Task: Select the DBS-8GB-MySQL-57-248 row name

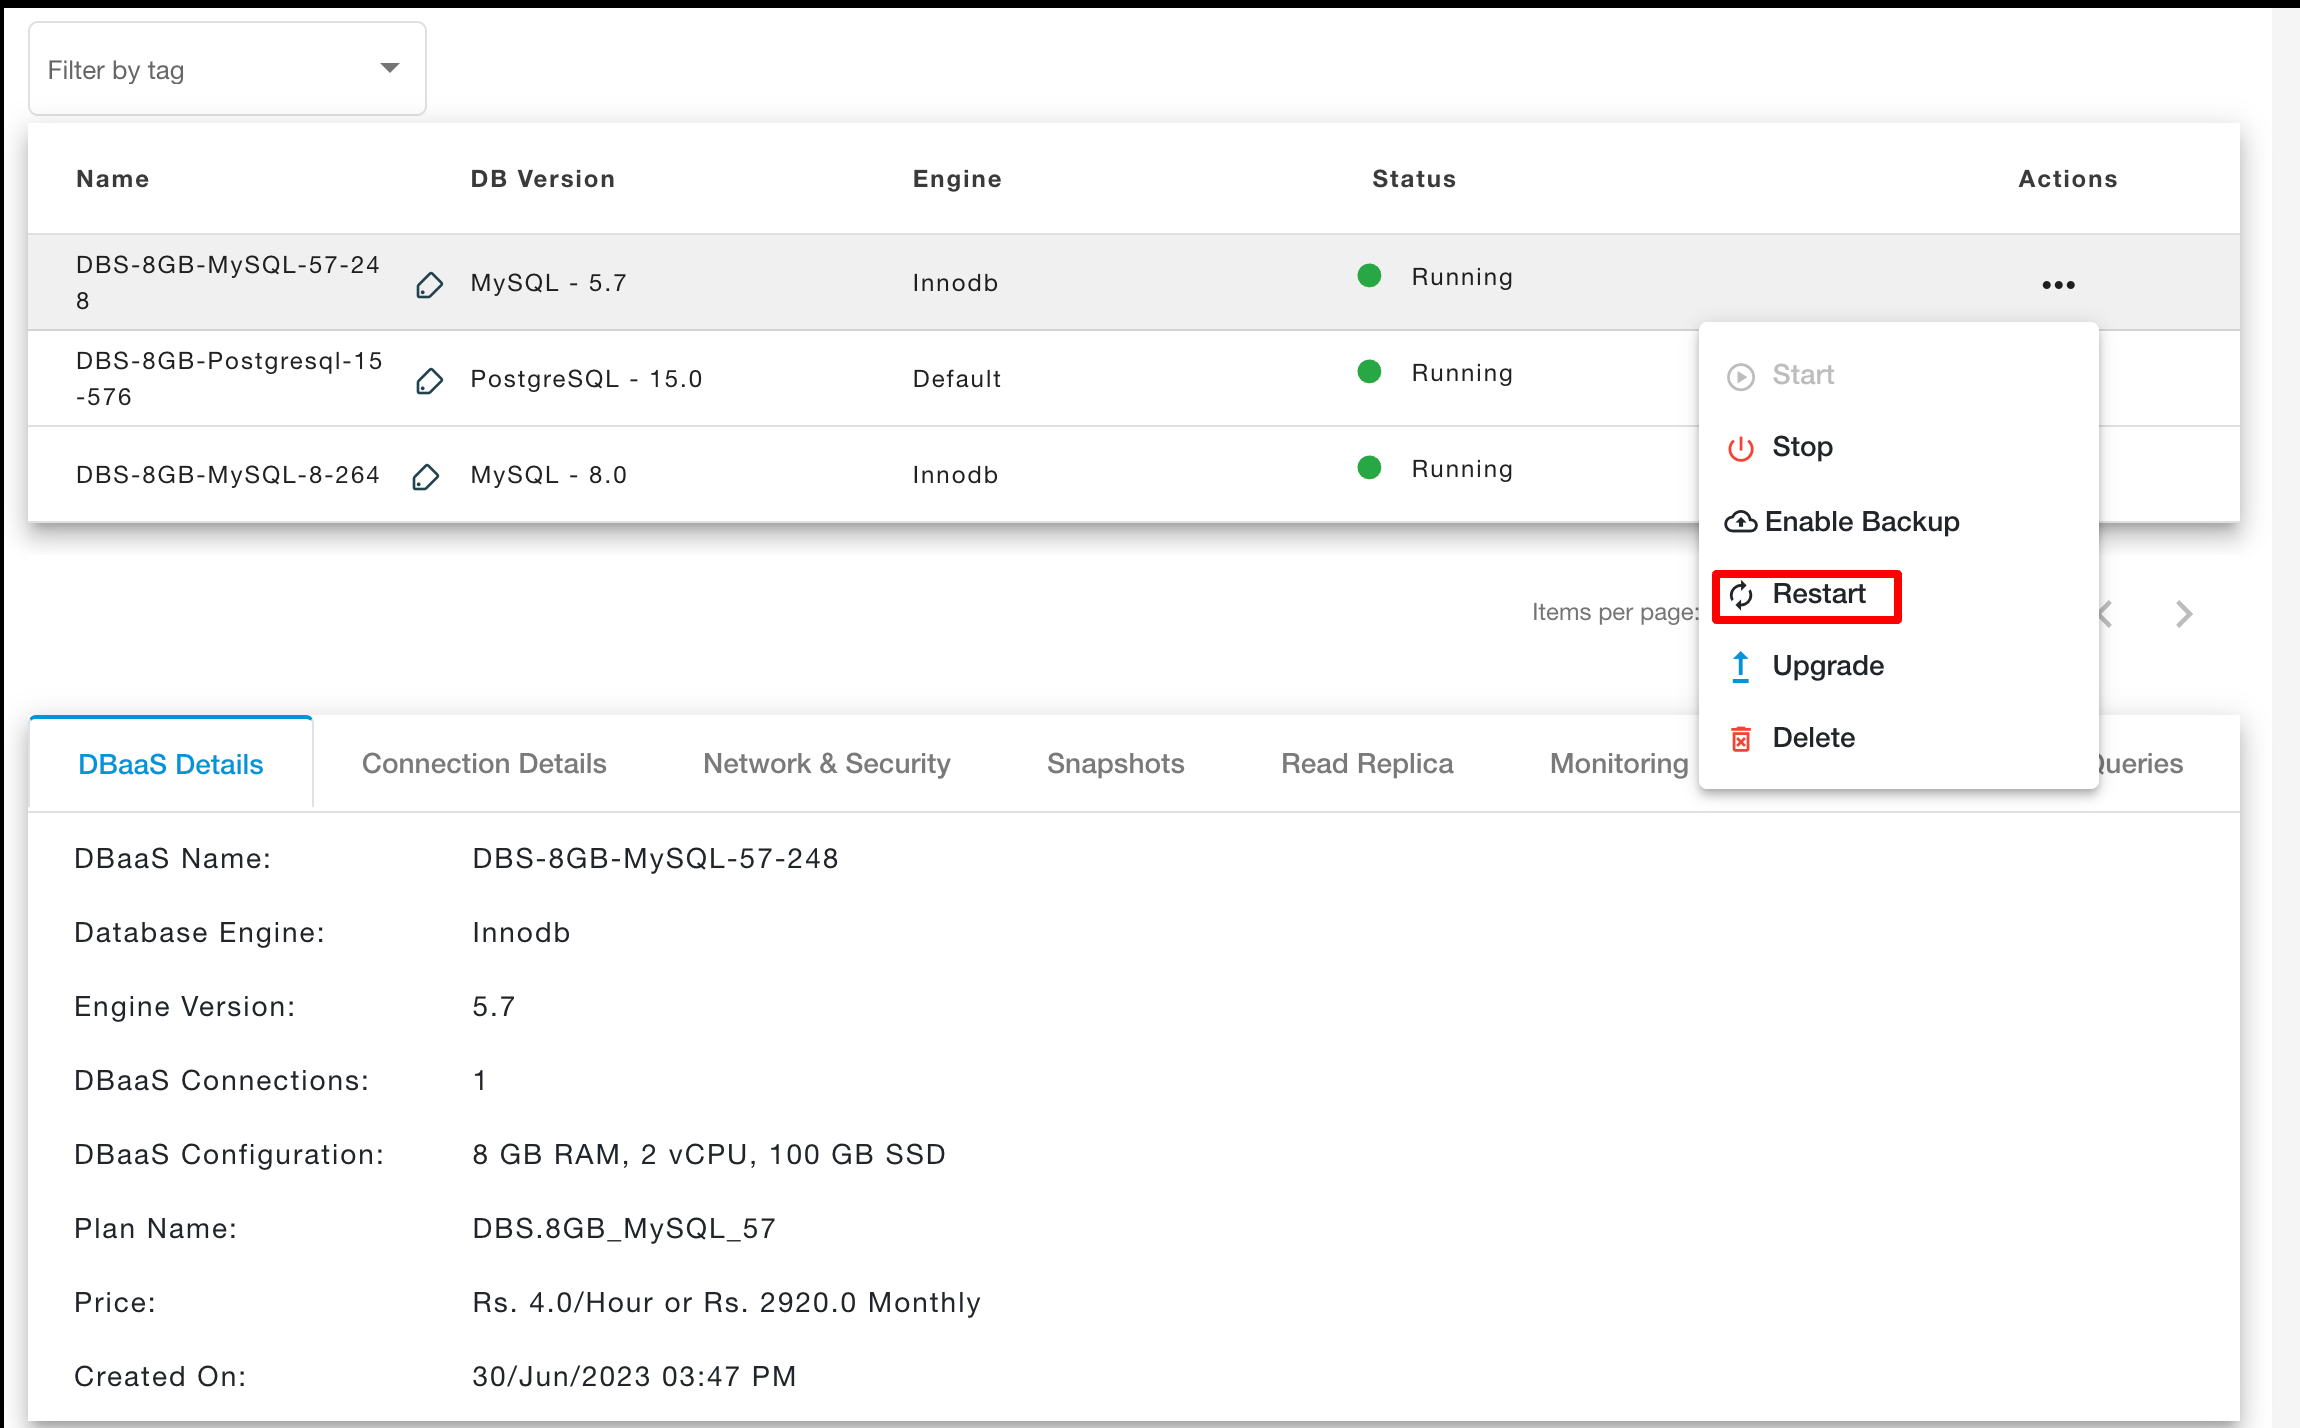Action: pyautogui.click(x=228, y=283)
